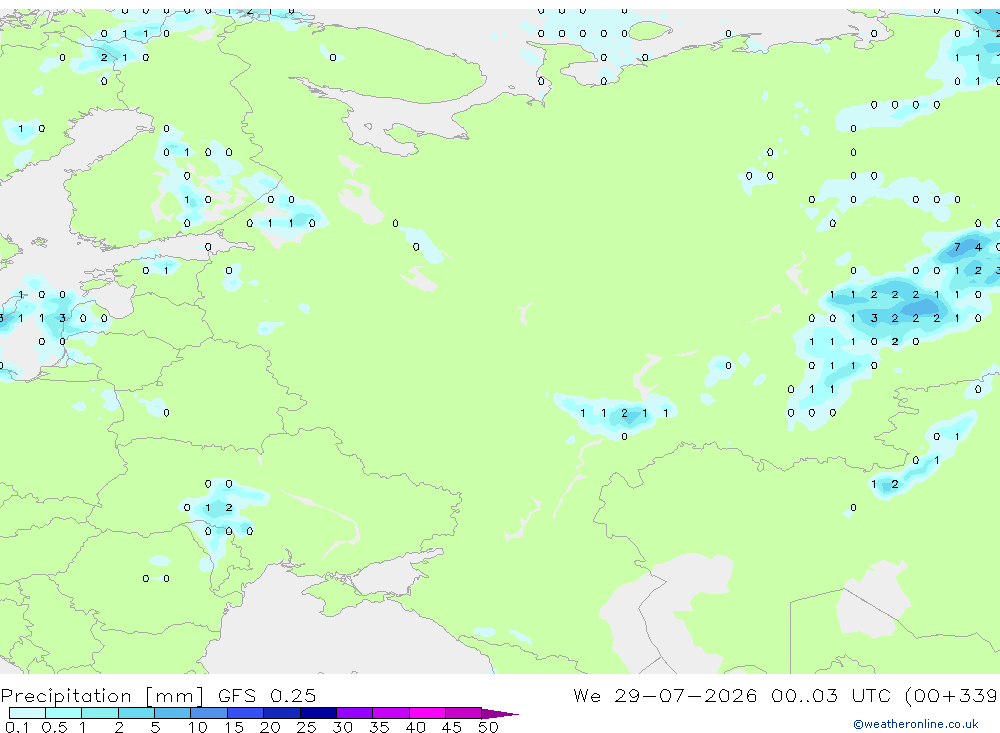Screen dimensions: 1000x733
Task: Select the 10–15 mm legend swatch
Action: click(x=209, y=713)
